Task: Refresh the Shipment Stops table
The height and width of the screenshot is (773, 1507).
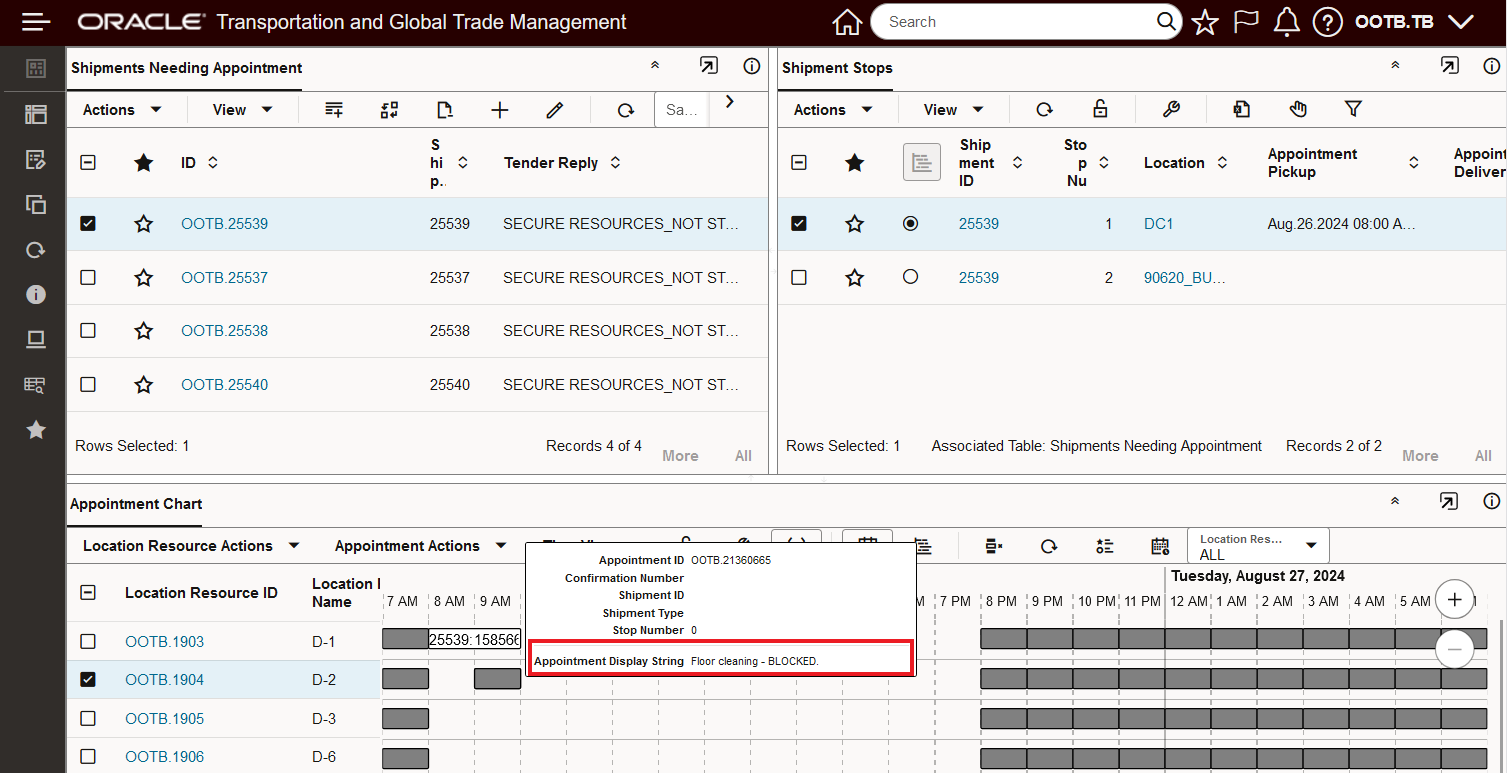Action: pyautogui.click(x=1044, y=109)
